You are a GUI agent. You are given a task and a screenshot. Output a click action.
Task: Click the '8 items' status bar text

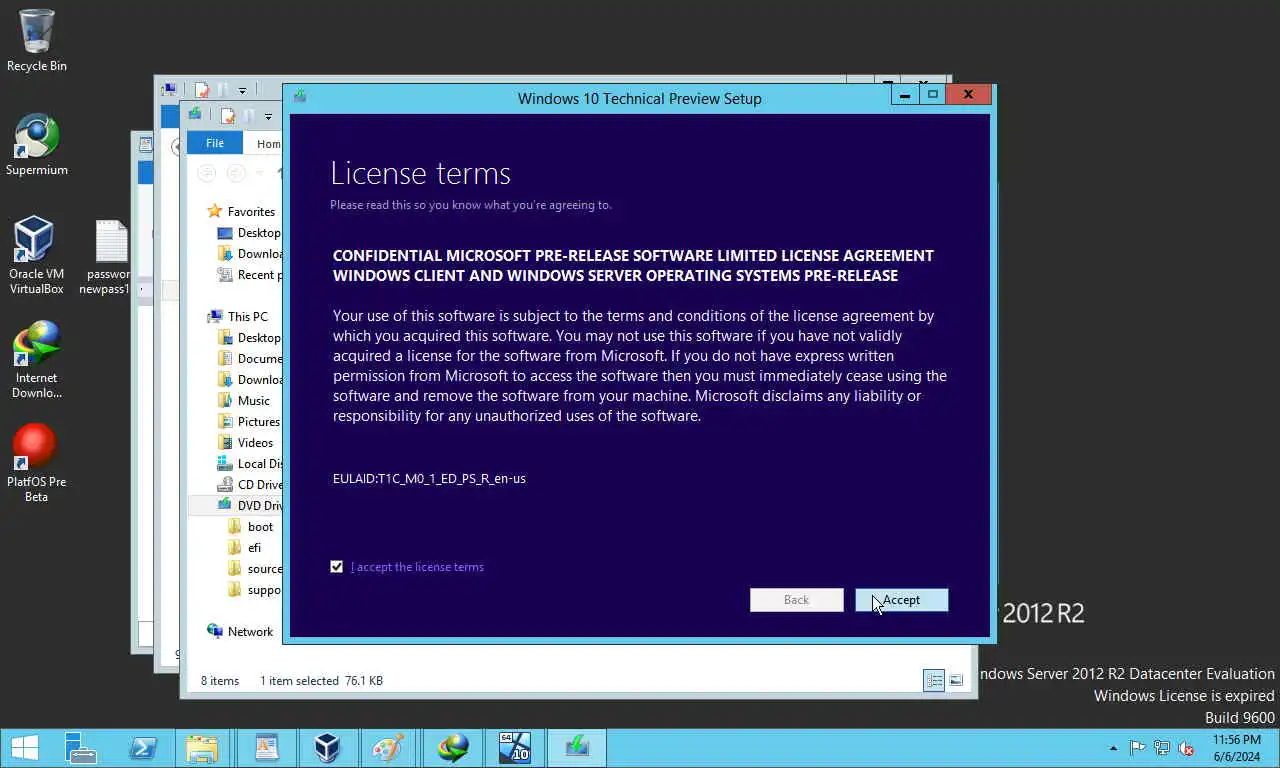(220, 681)
